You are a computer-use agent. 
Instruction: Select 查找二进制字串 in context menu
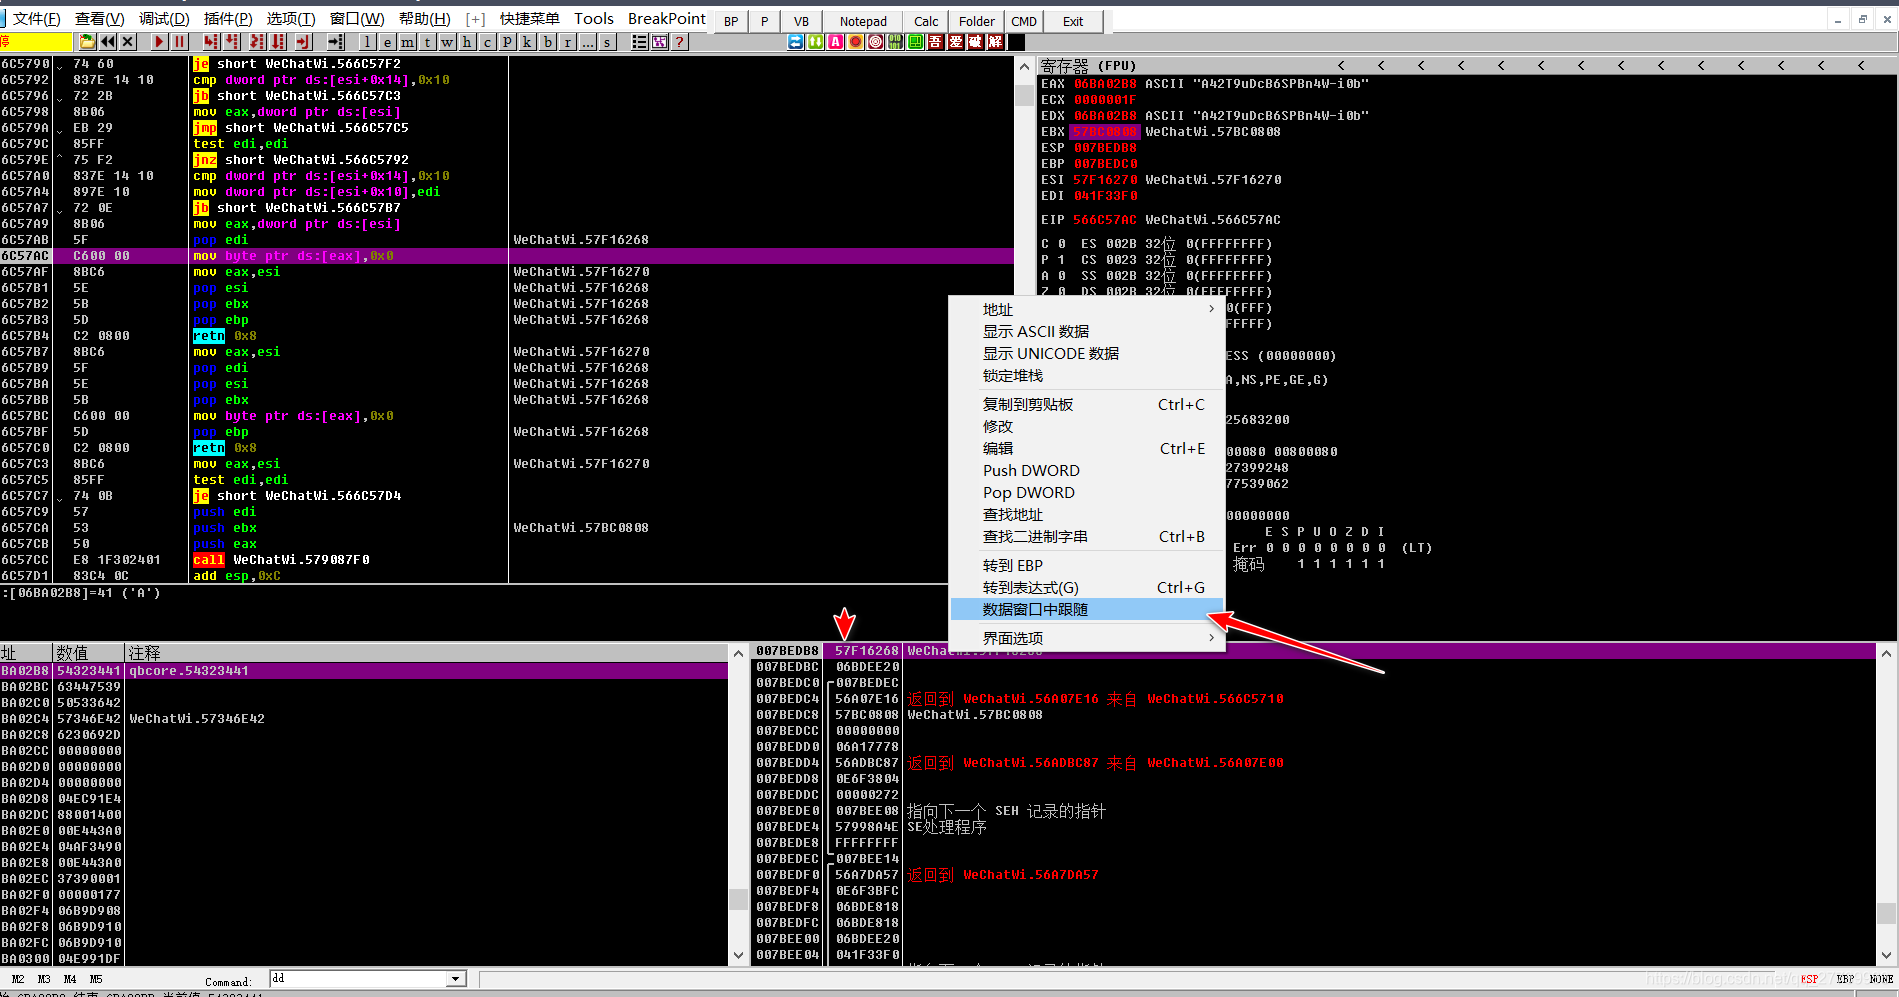(x=1087, y=536)
